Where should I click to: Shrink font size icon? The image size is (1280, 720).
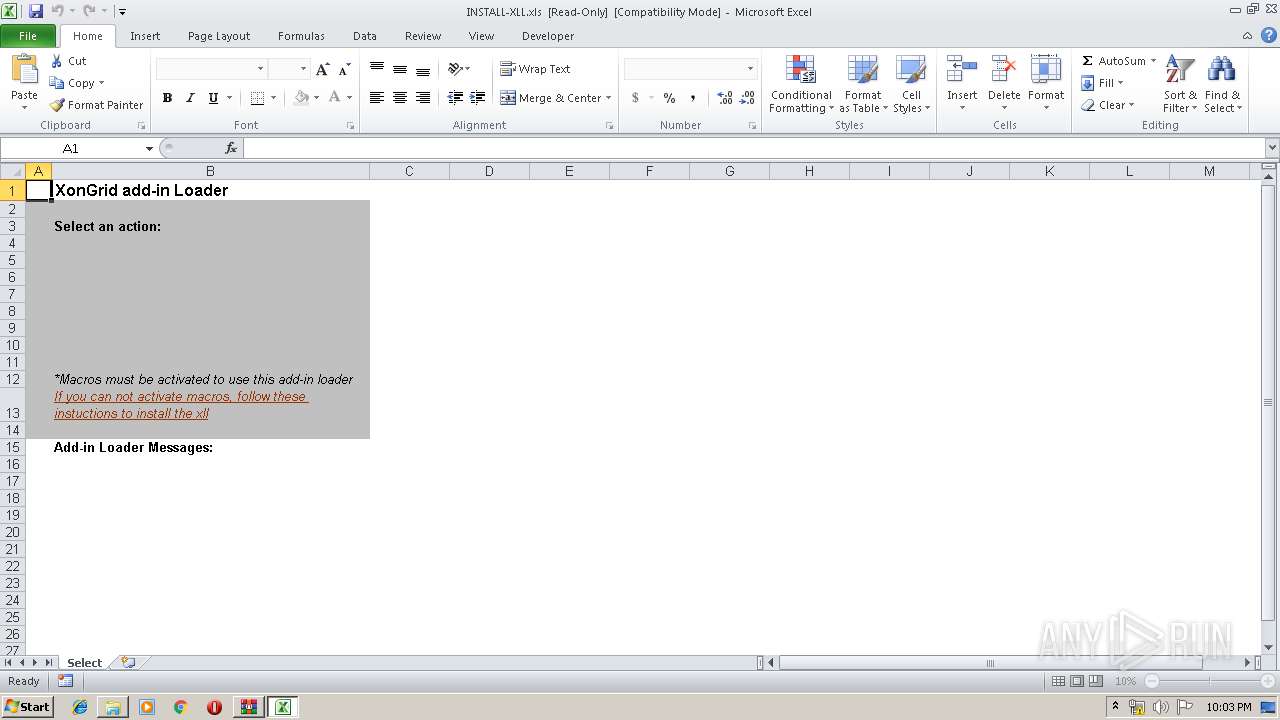[x=344, y=69]
